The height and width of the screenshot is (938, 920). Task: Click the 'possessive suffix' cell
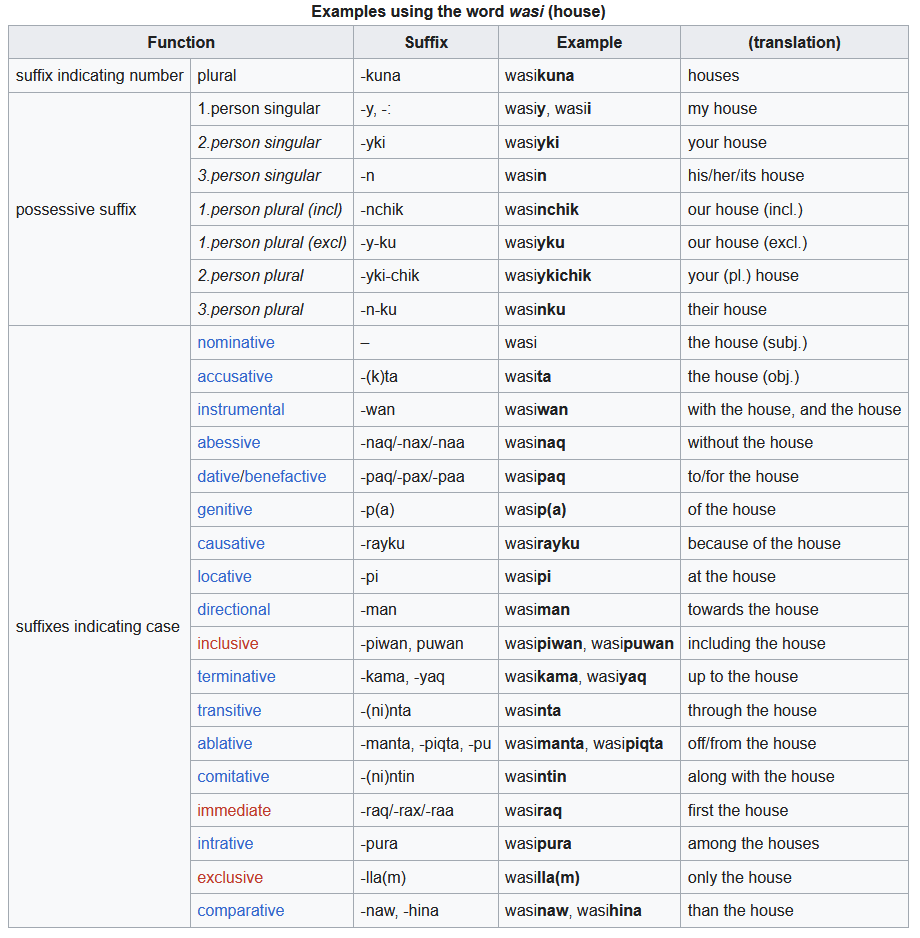(x=99, y=209)
